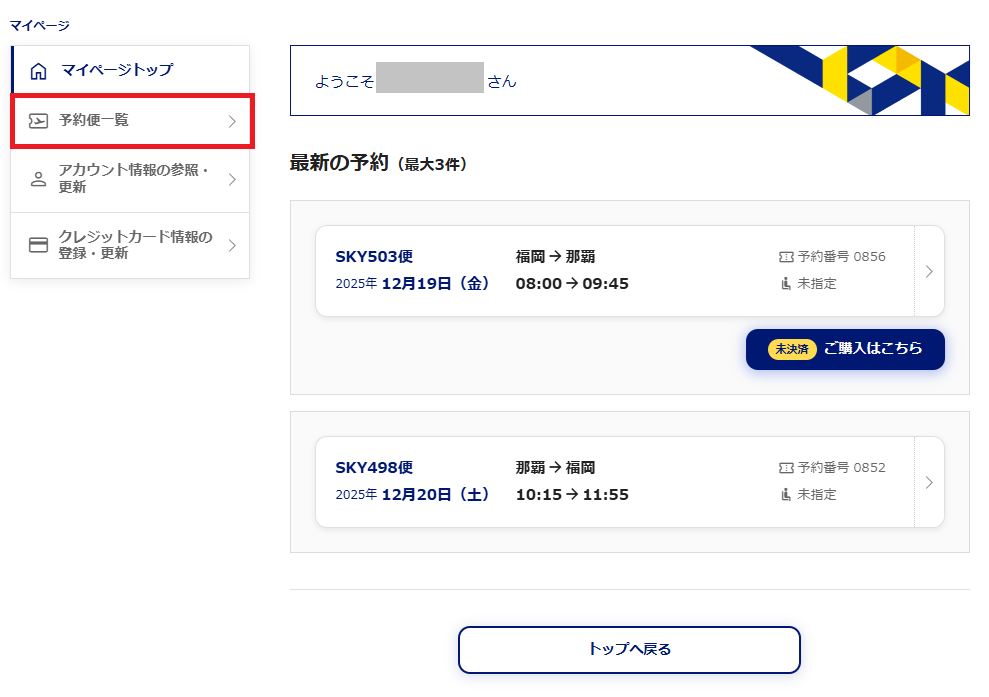Click the seat icon in SKY503 reservation
Image resolution: width=989 pixels, height=697 pixels.
point(785,284)
